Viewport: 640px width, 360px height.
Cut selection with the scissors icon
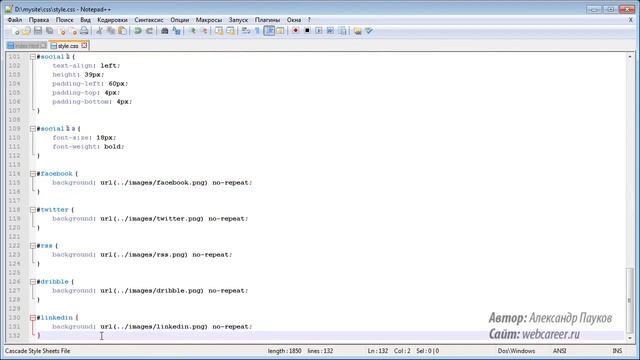click(x=99, y=31)
